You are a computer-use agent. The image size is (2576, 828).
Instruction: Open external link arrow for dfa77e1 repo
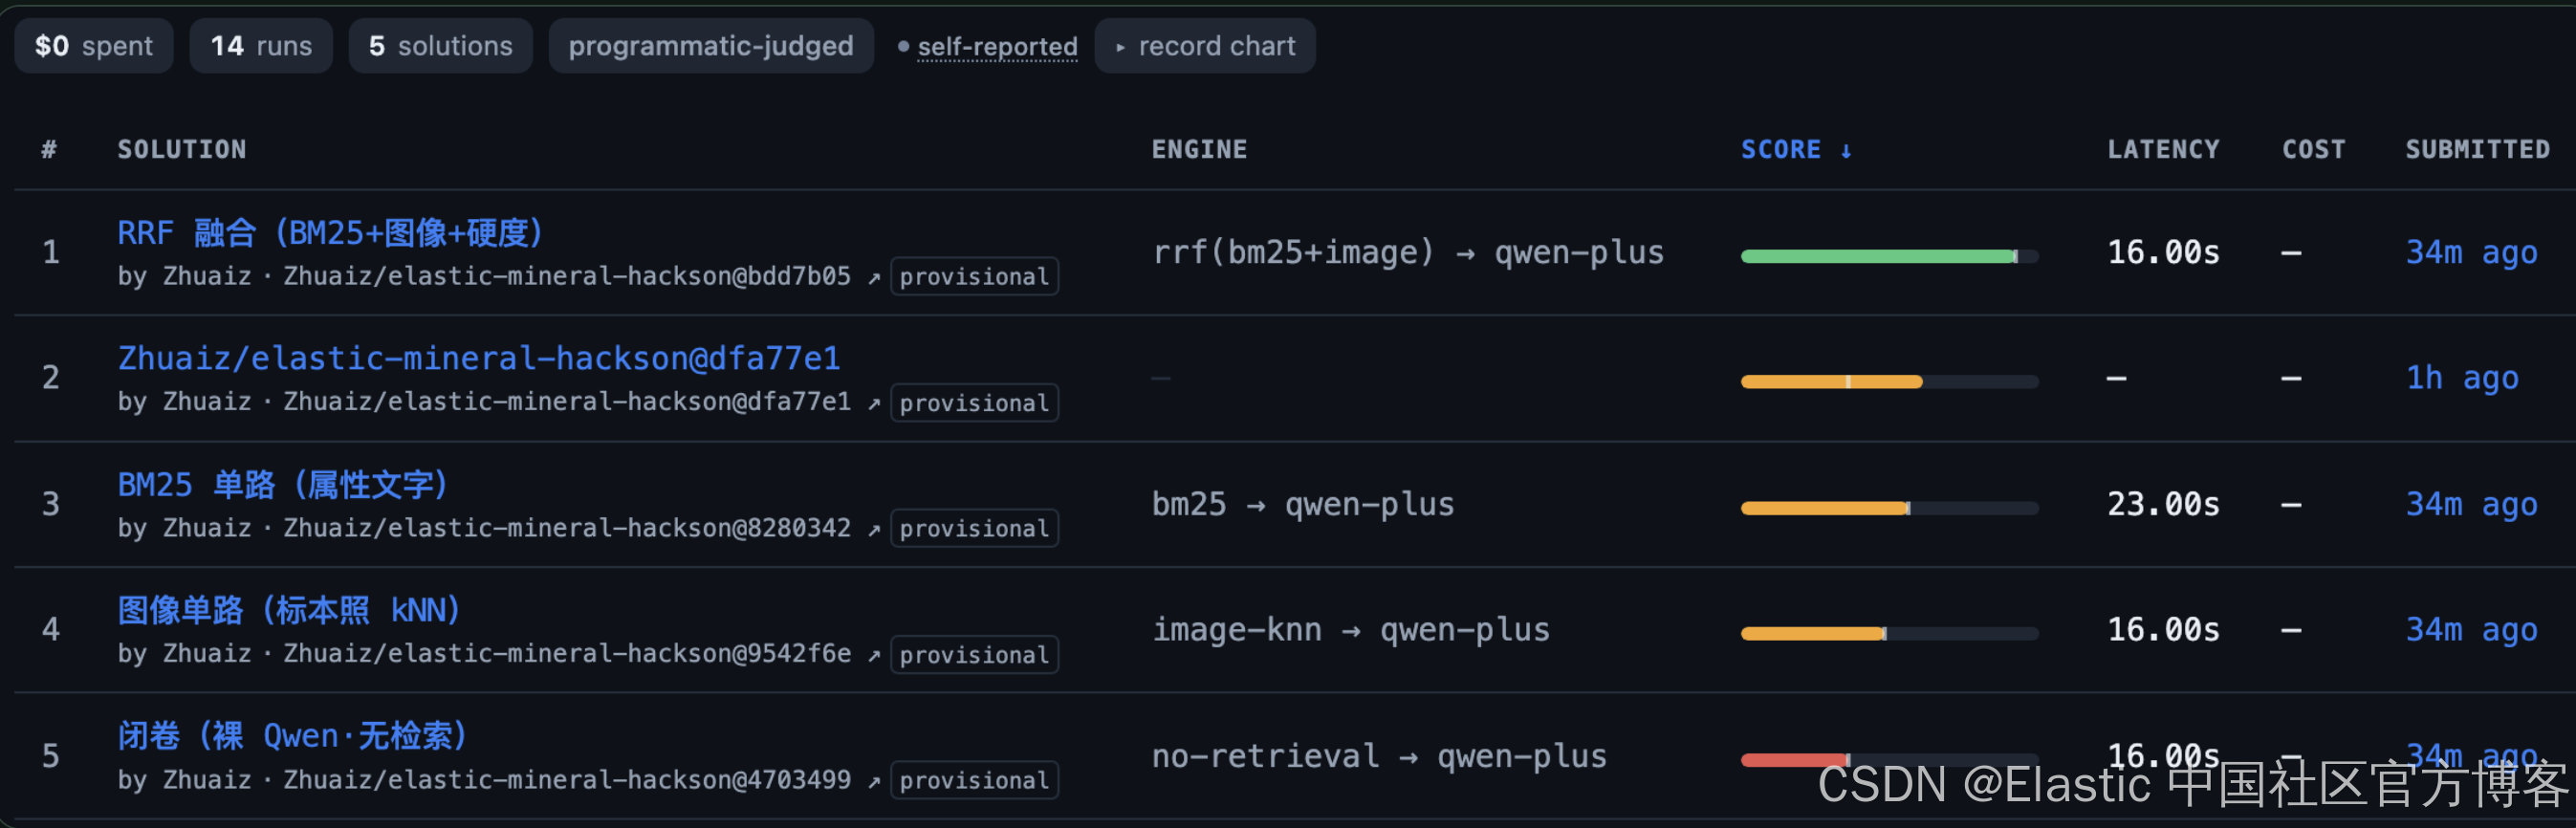874,403
